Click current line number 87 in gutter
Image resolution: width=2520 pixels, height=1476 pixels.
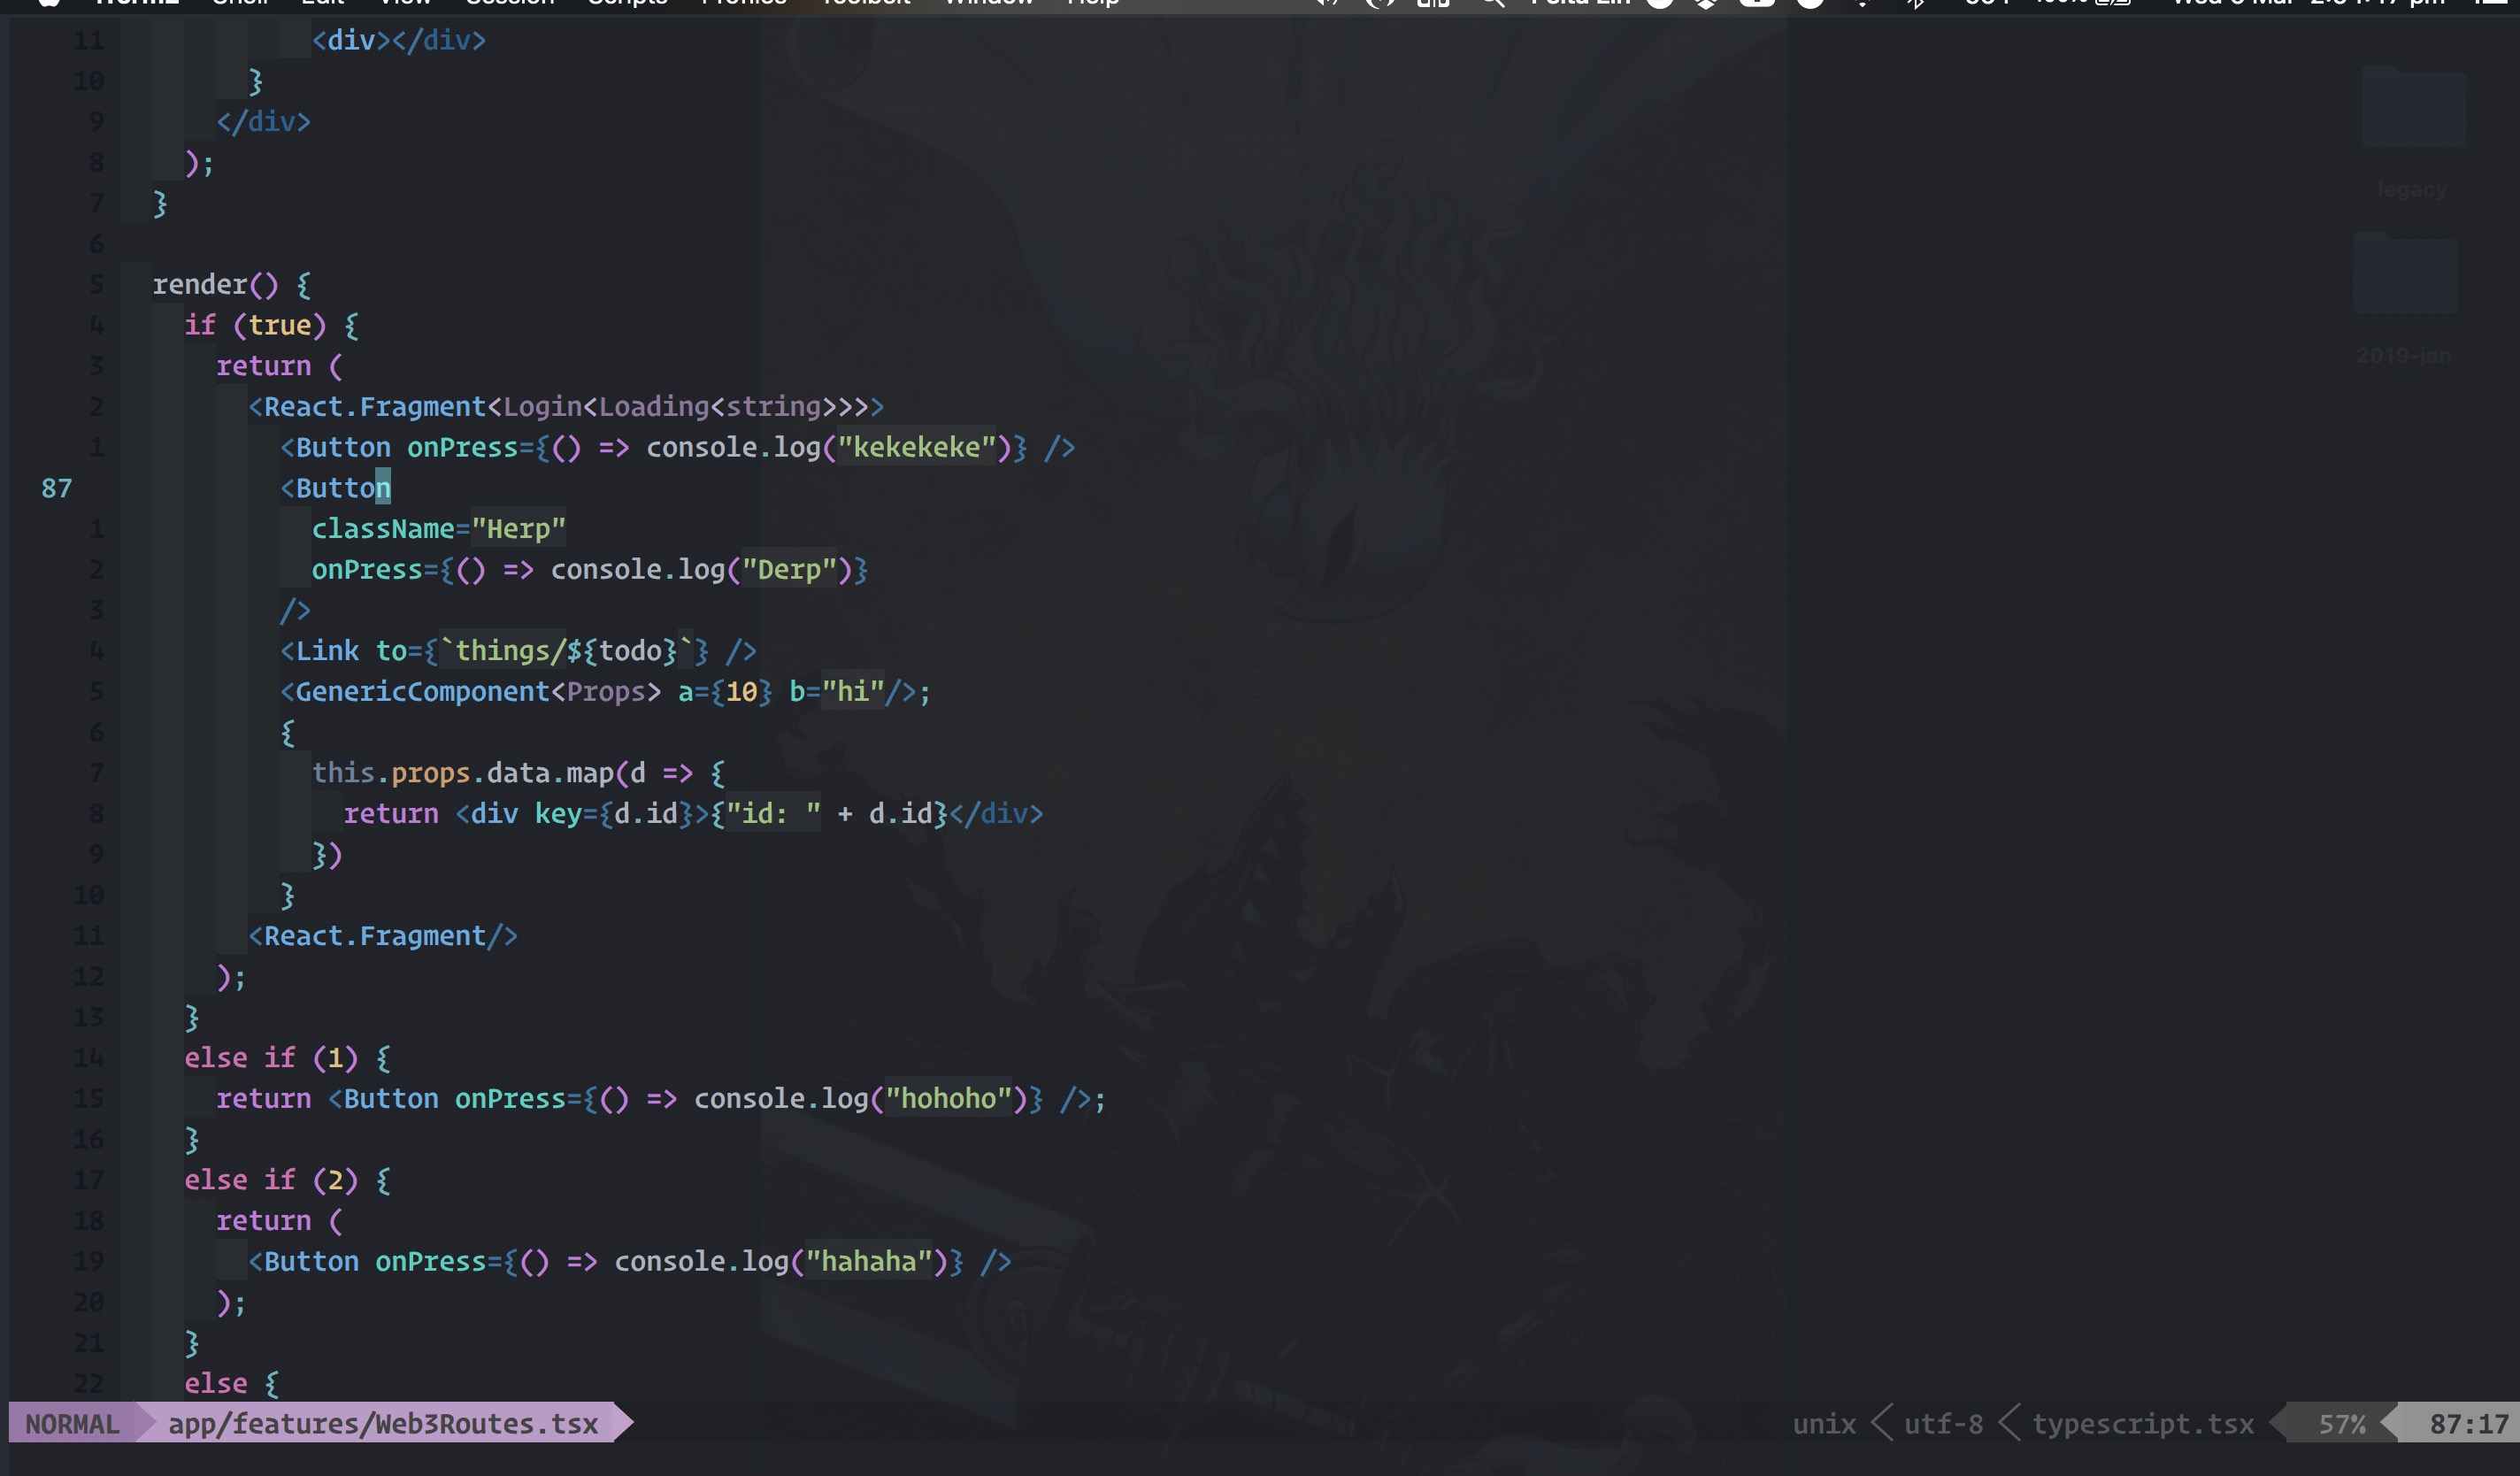click(x=56, y=488)
